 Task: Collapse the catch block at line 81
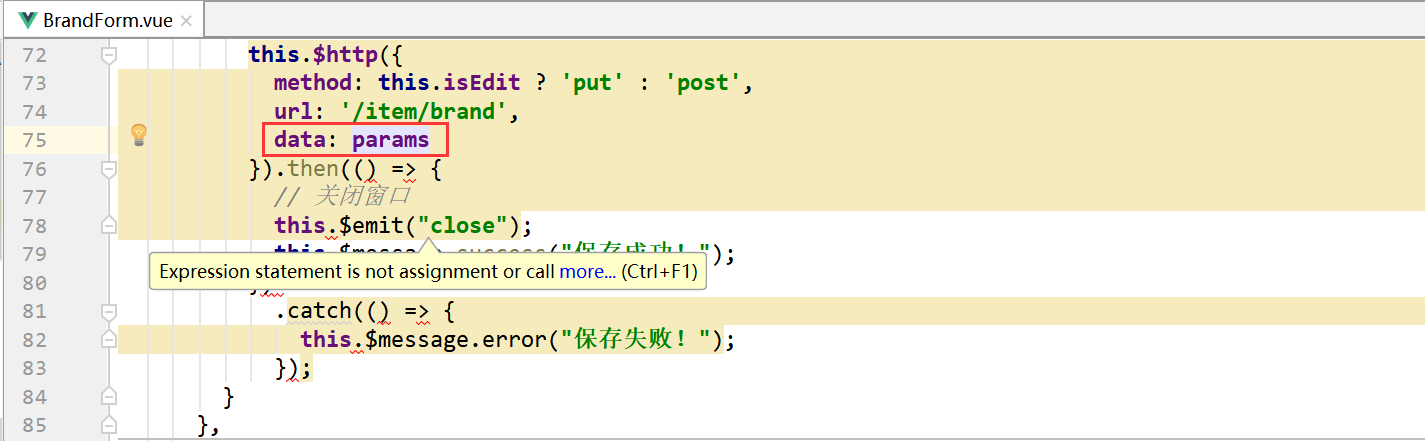coord(109,311)
